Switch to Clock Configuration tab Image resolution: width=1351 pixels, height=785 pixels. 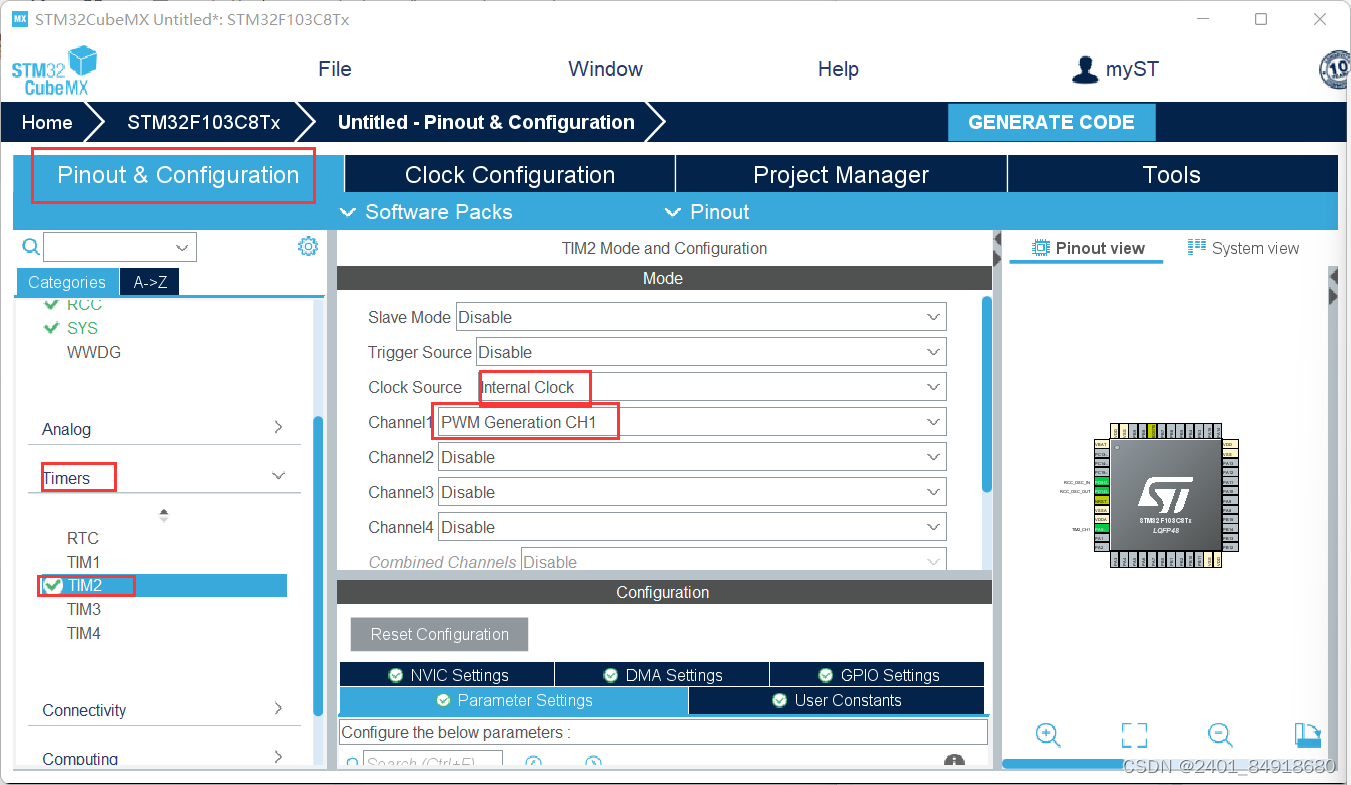[x=510, y=175]
